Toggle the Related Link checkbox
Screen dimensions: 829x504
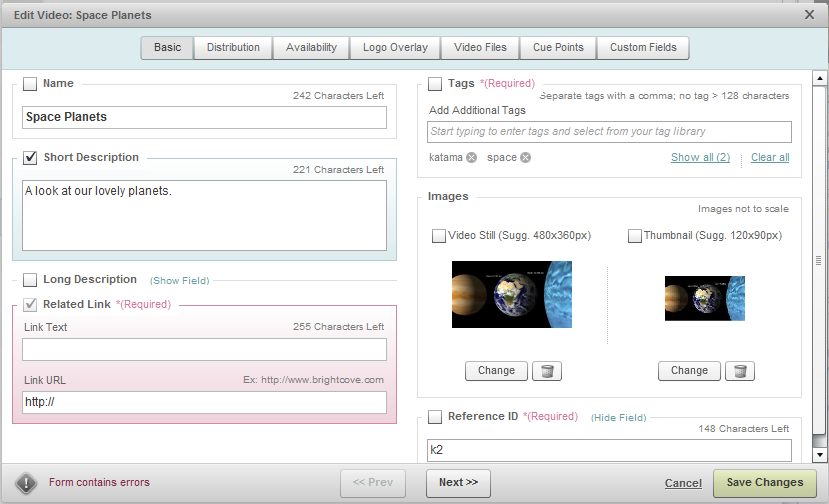(30, 305)
